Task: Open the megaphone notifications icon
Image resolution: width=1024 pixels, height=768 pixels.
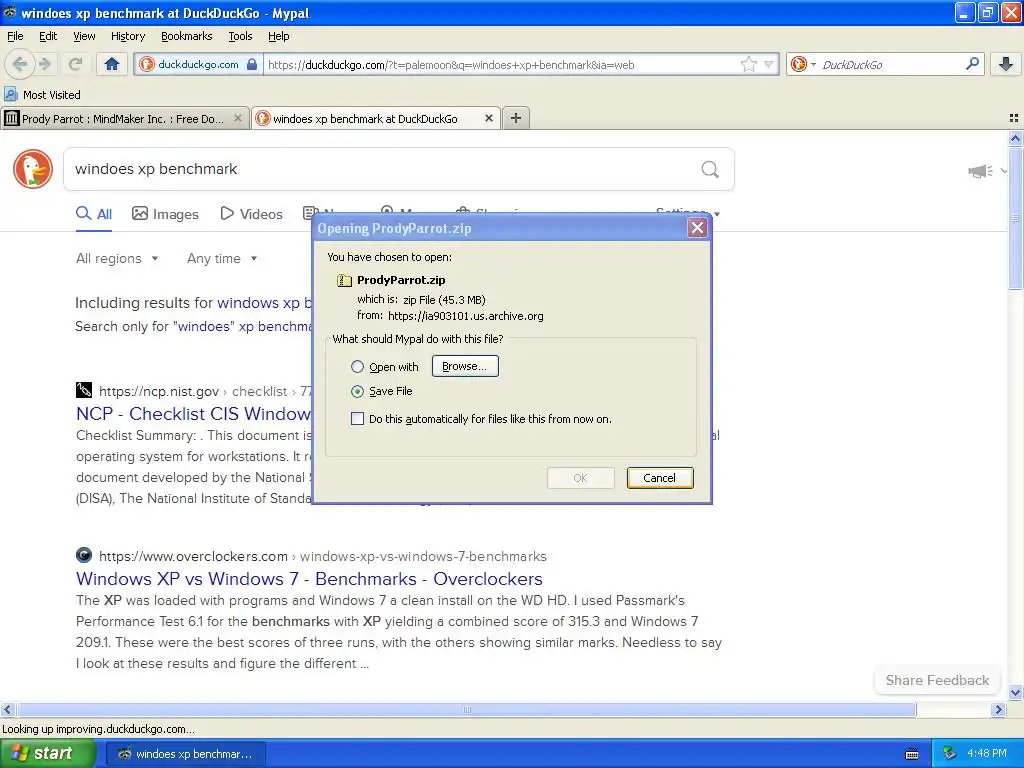Action: coord(980,171)
